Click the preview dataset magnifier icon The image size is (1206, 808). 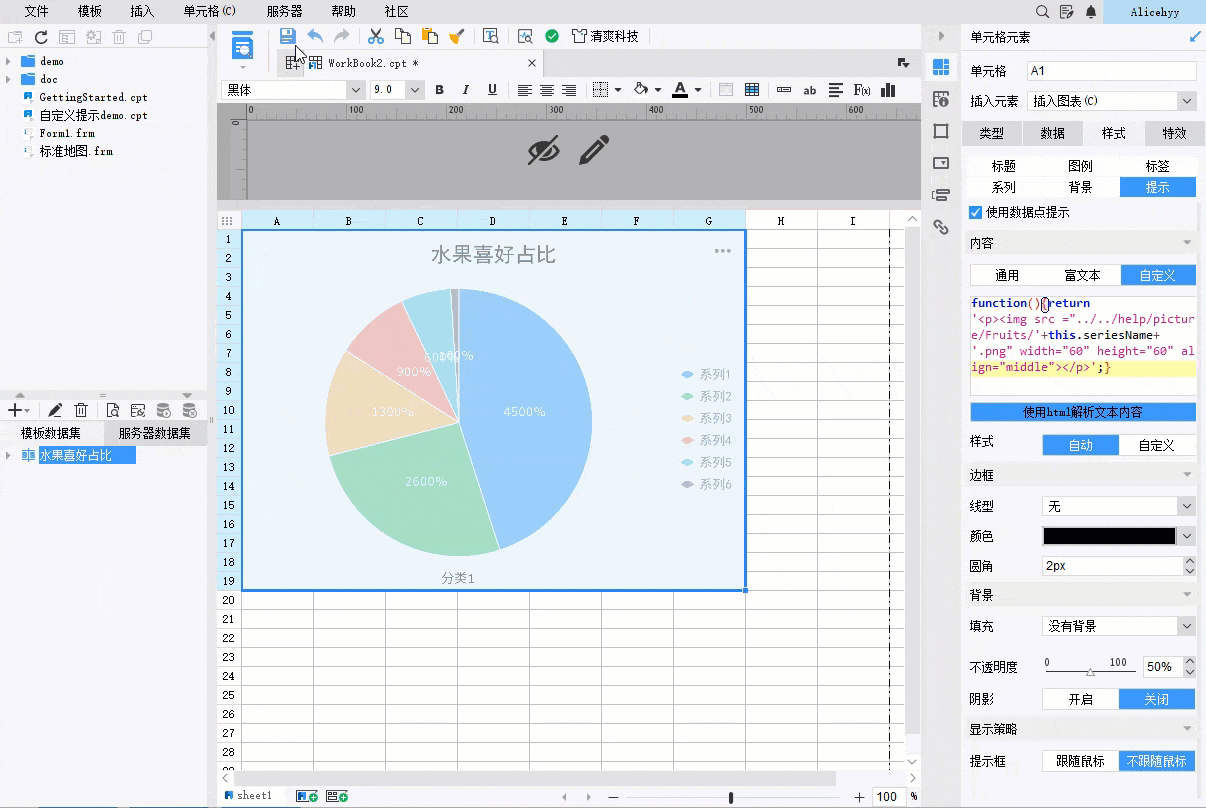[112, 410]
